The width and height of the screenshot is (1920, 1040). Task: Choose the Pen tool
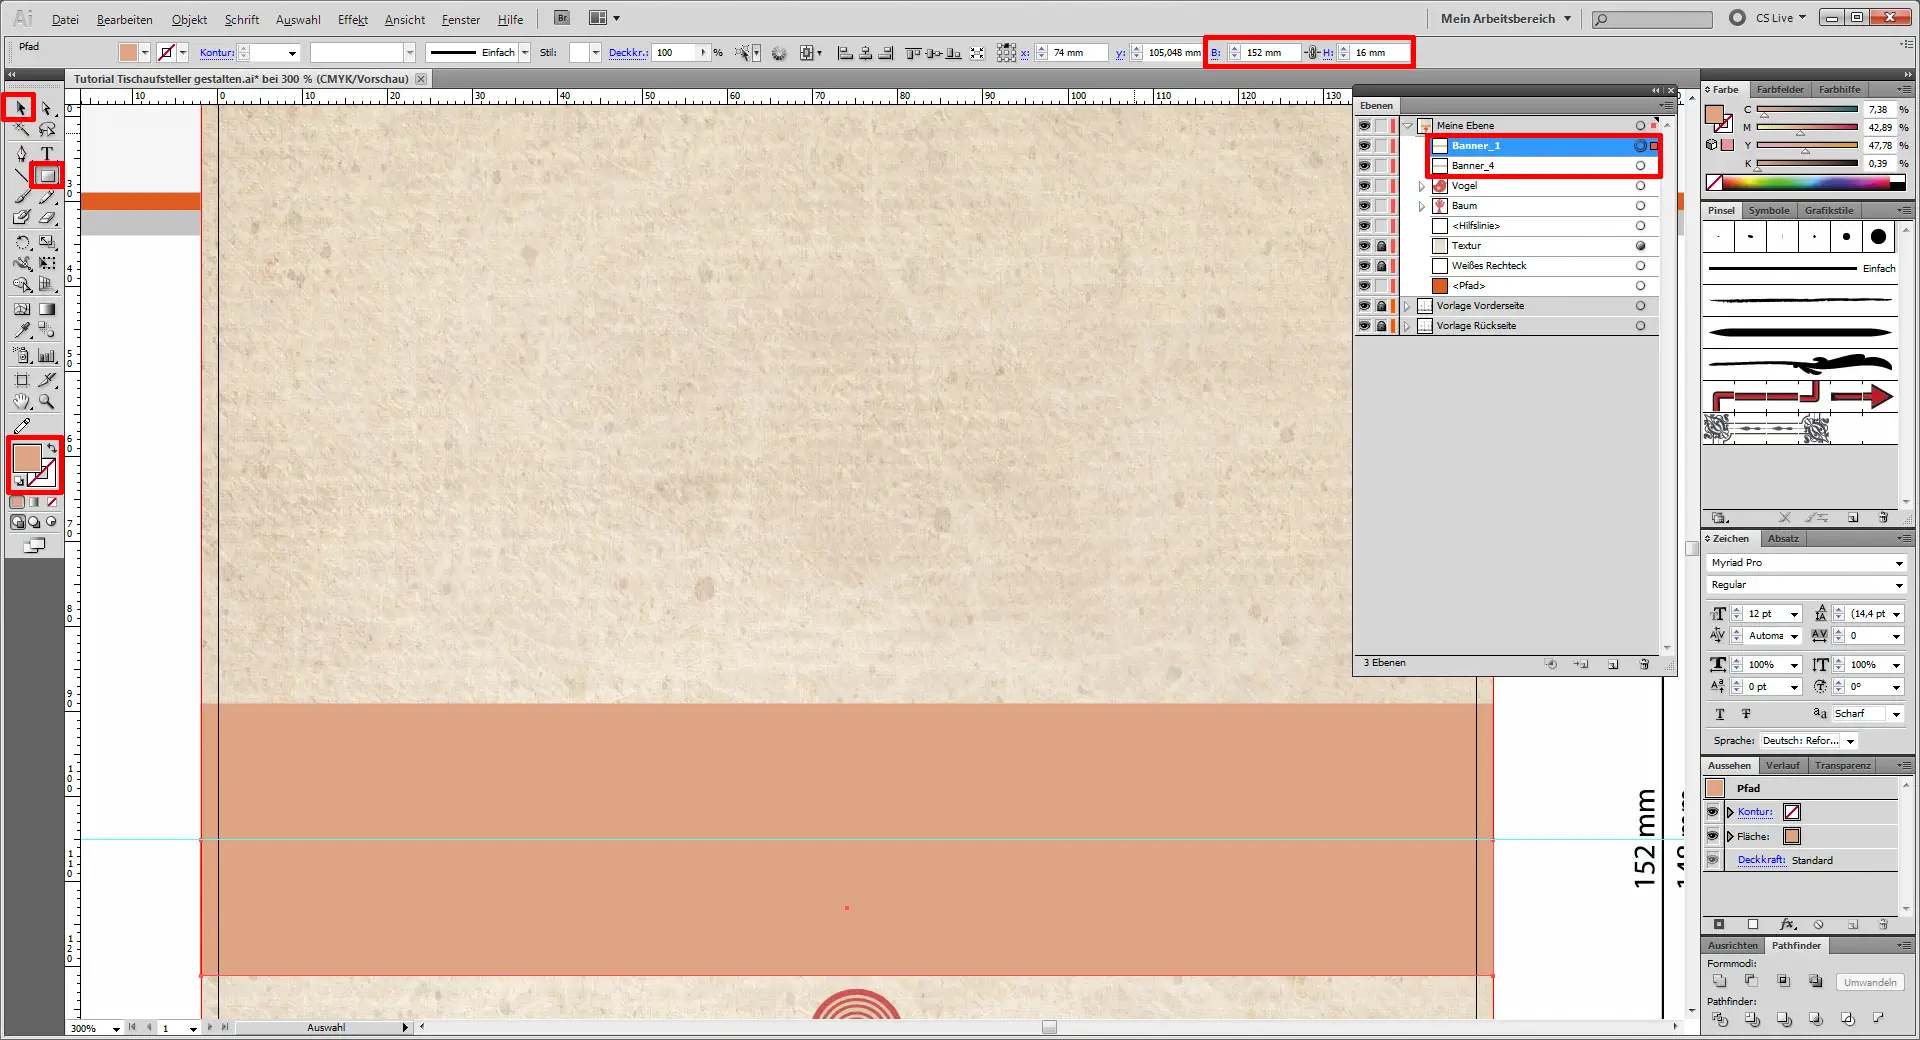click(21, 153)
